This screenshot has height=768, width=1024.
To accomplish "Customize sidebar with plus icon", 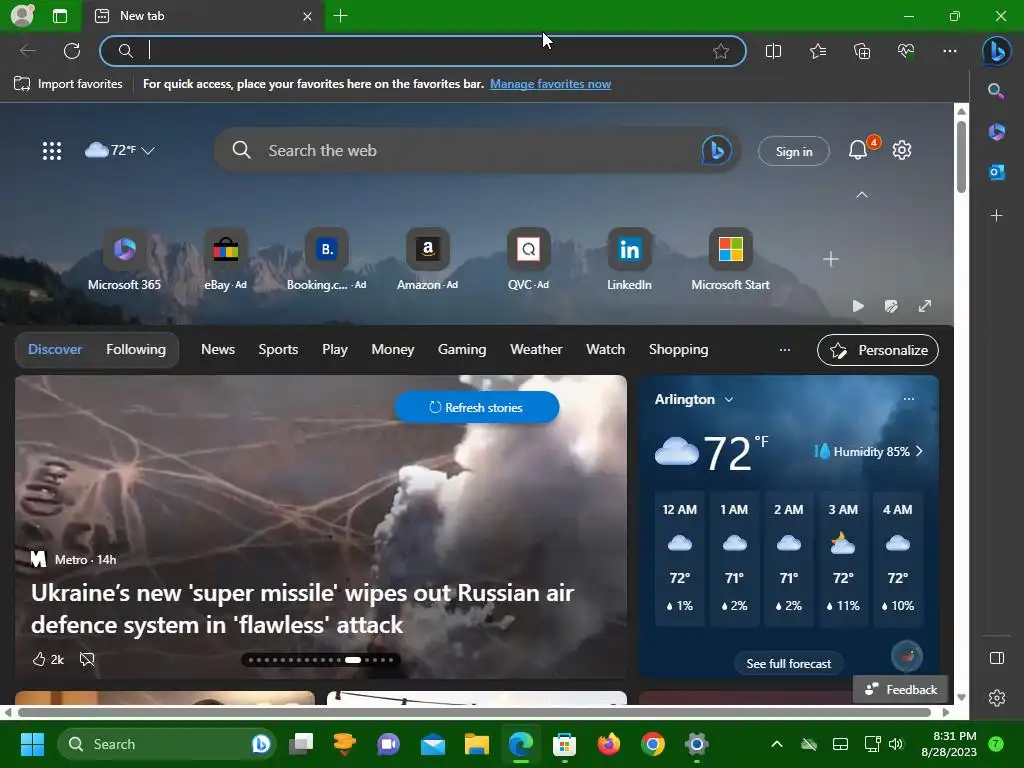I will point(997,215).
